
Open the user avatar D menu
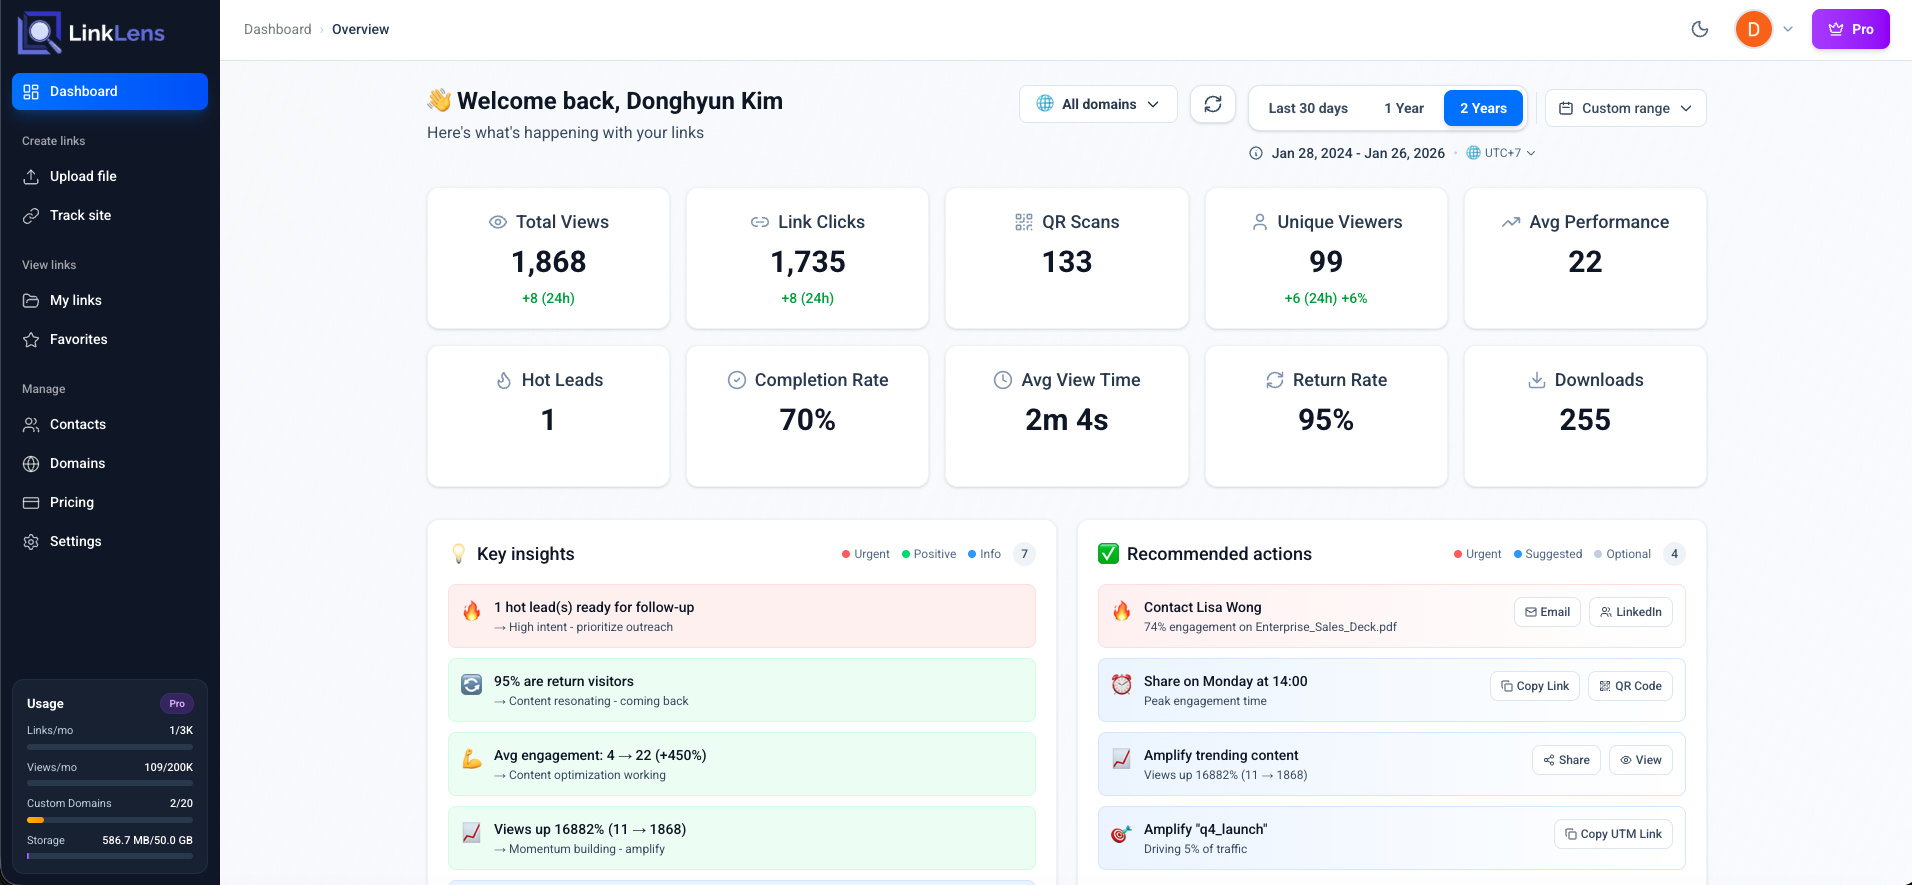1754,29
